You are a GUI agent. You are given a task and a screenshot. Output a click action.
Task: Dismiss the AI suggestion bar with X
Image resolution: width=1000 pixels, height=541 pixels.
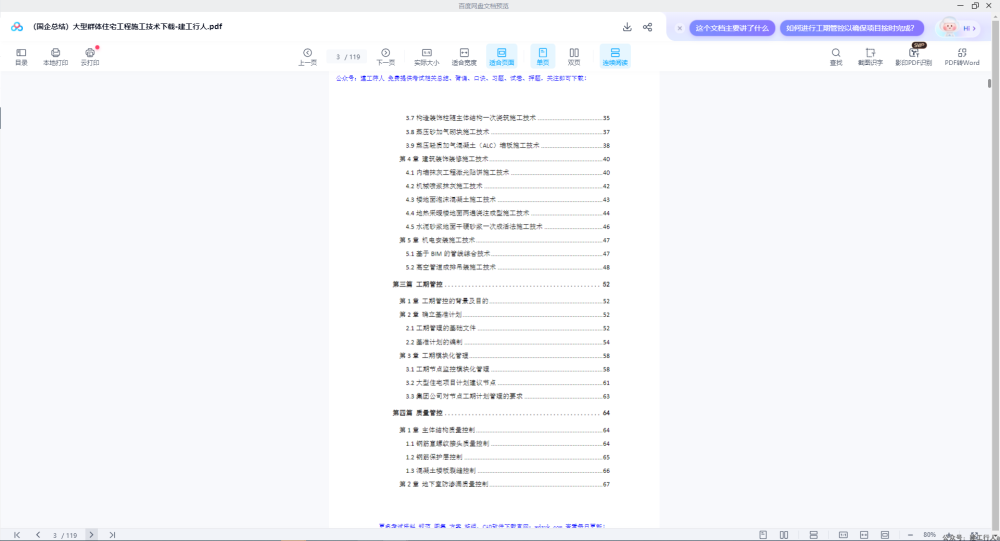coord(680,28)
